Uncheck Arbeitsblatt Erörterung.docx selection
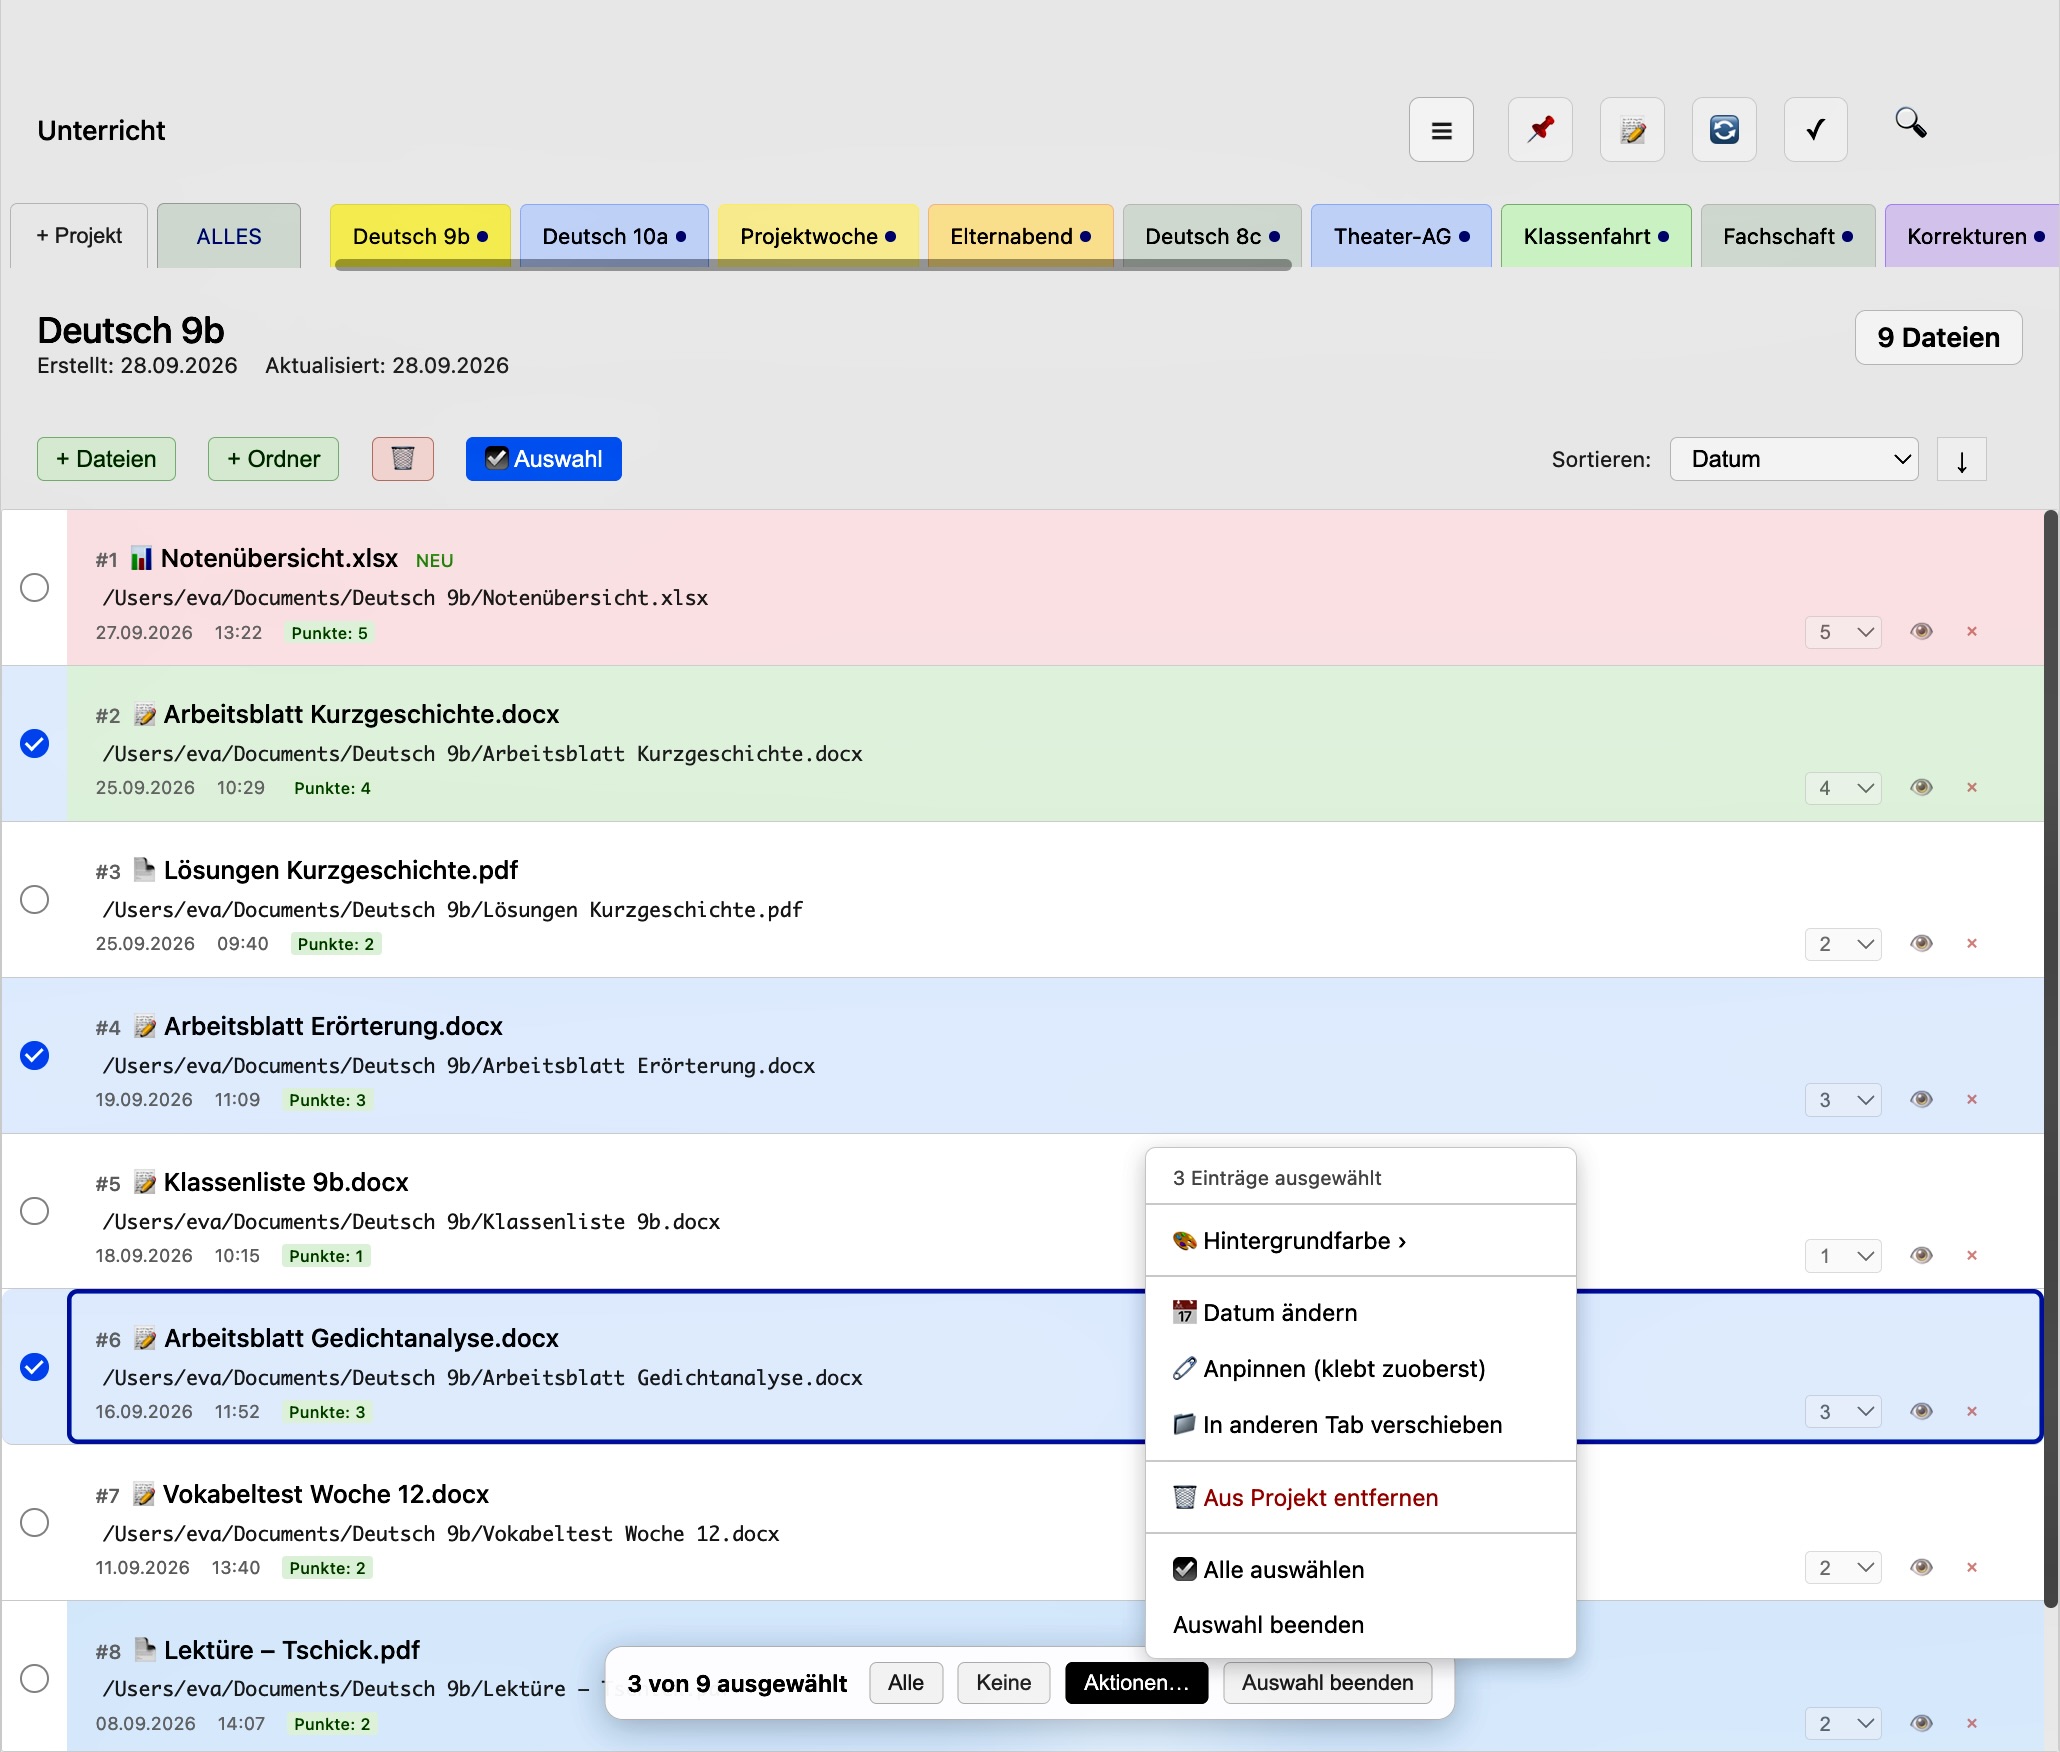 pos(35,1055)
